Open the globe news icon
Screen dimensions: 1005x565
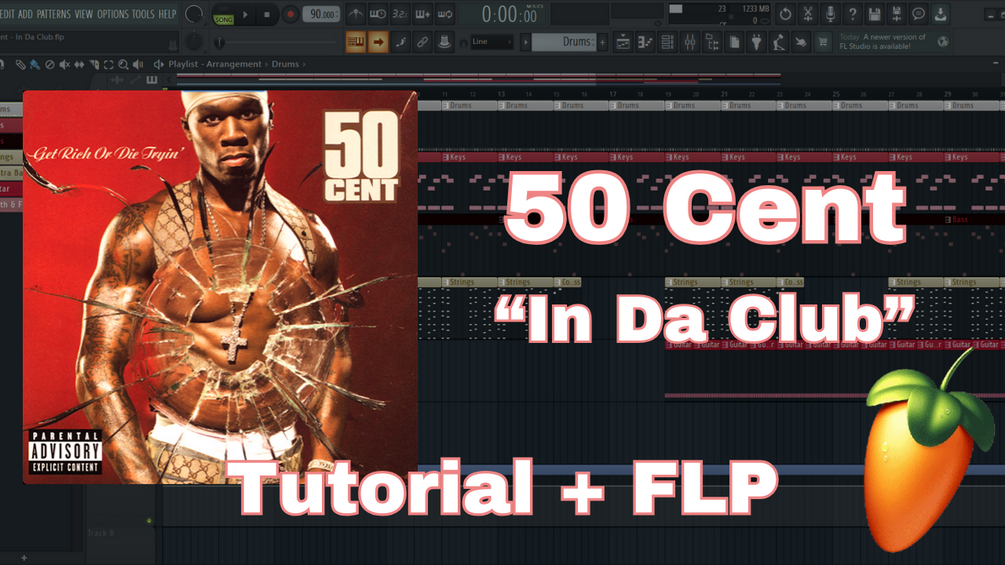(x=943, y=42)
